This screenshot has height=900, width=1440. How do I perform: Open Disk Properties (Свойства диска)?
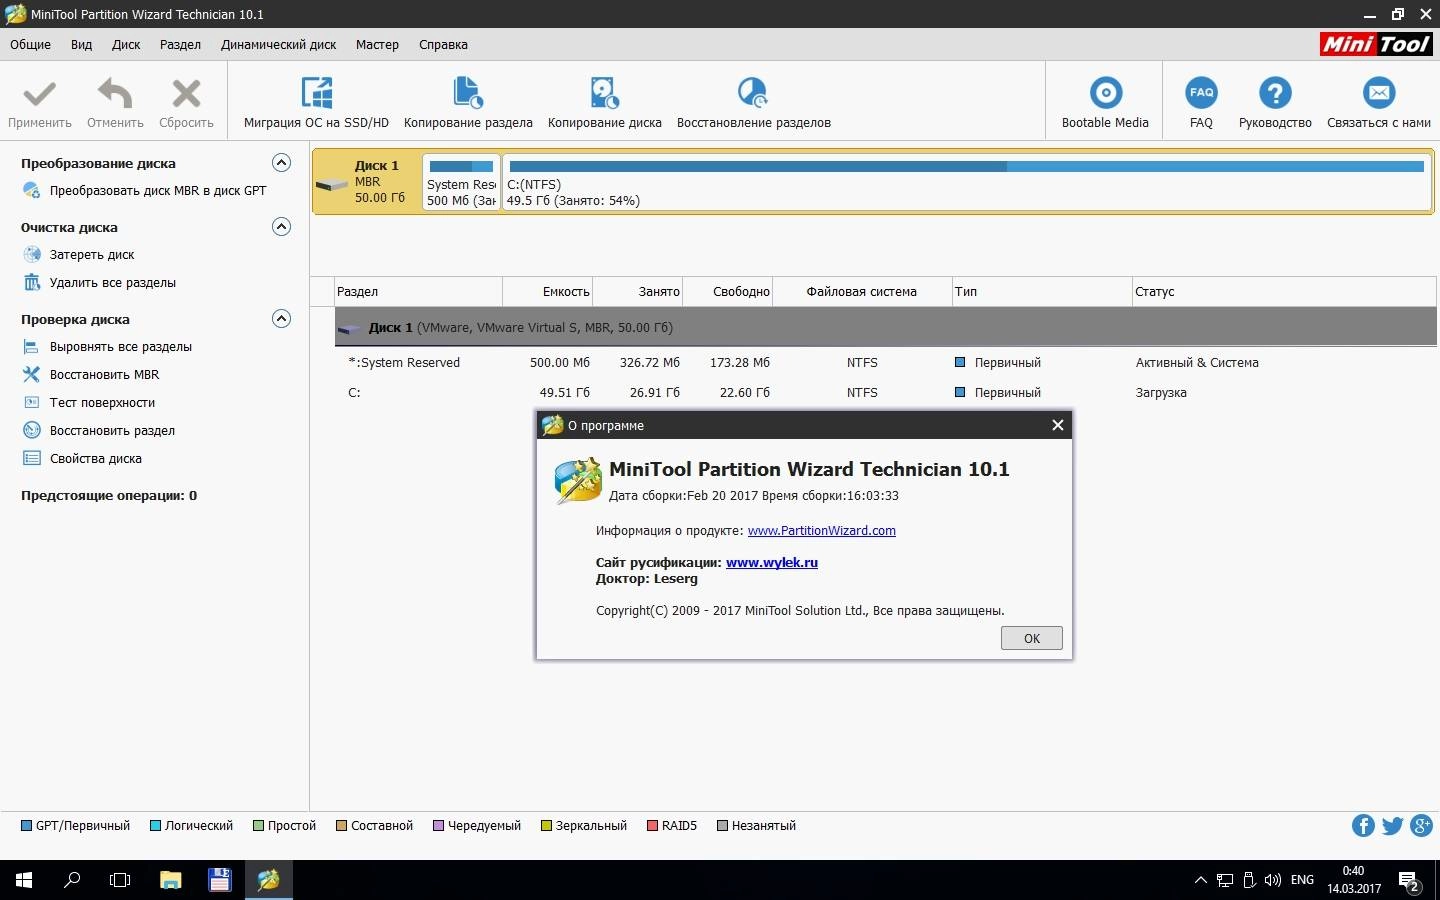point(96,458)
